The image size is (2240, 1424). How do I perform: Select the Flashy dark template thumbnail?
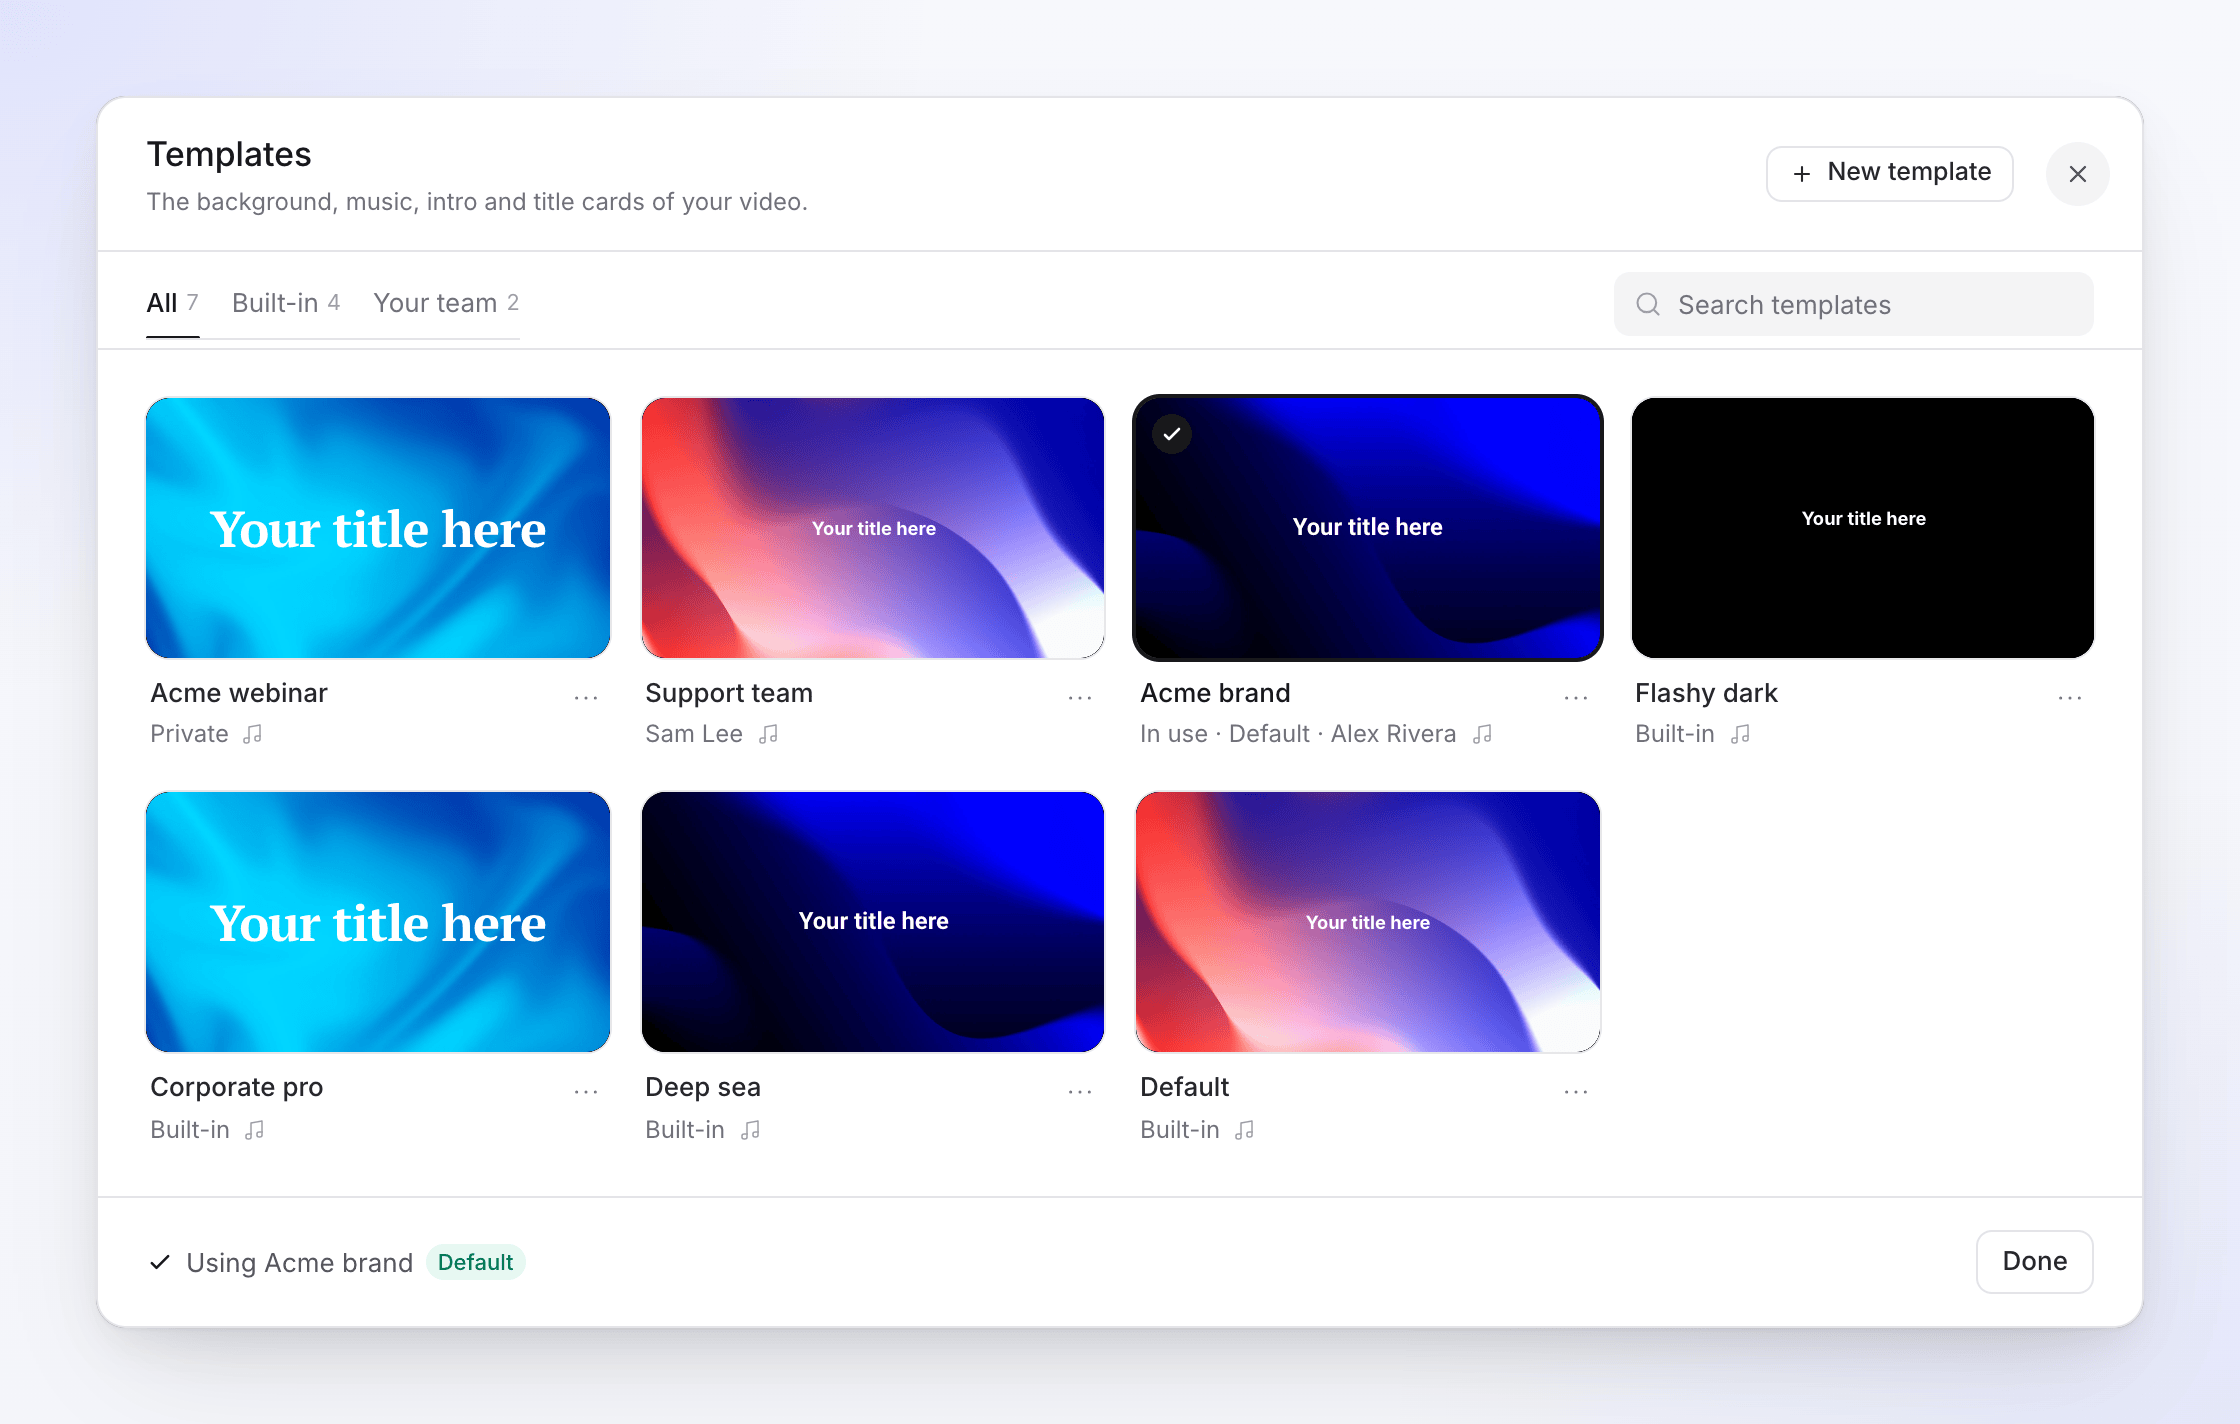[1863, 528]
